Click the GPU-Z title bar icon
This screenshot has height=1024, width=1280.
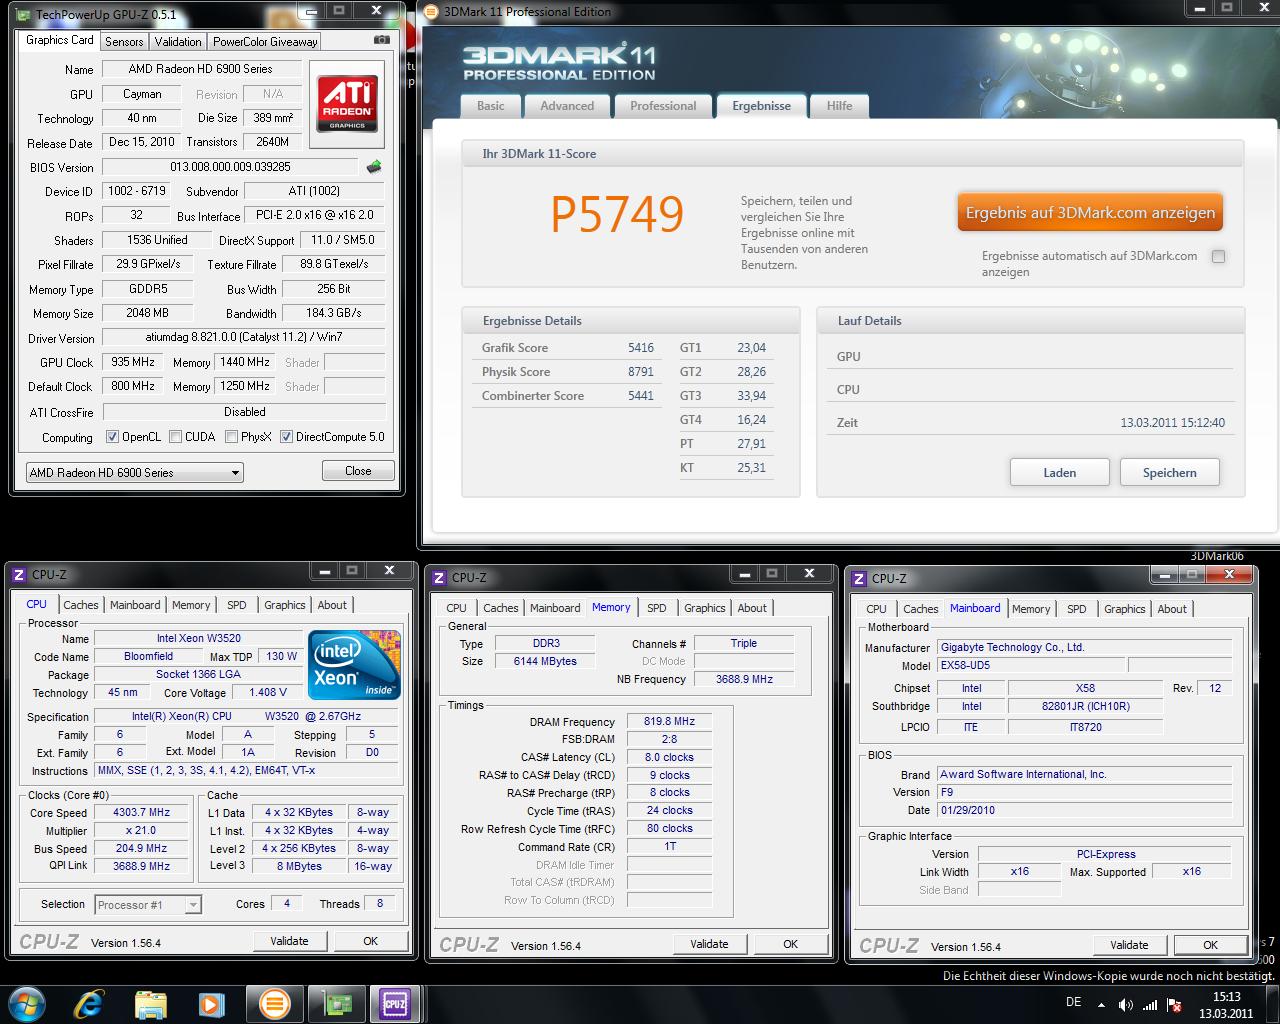tap(23, 14)
